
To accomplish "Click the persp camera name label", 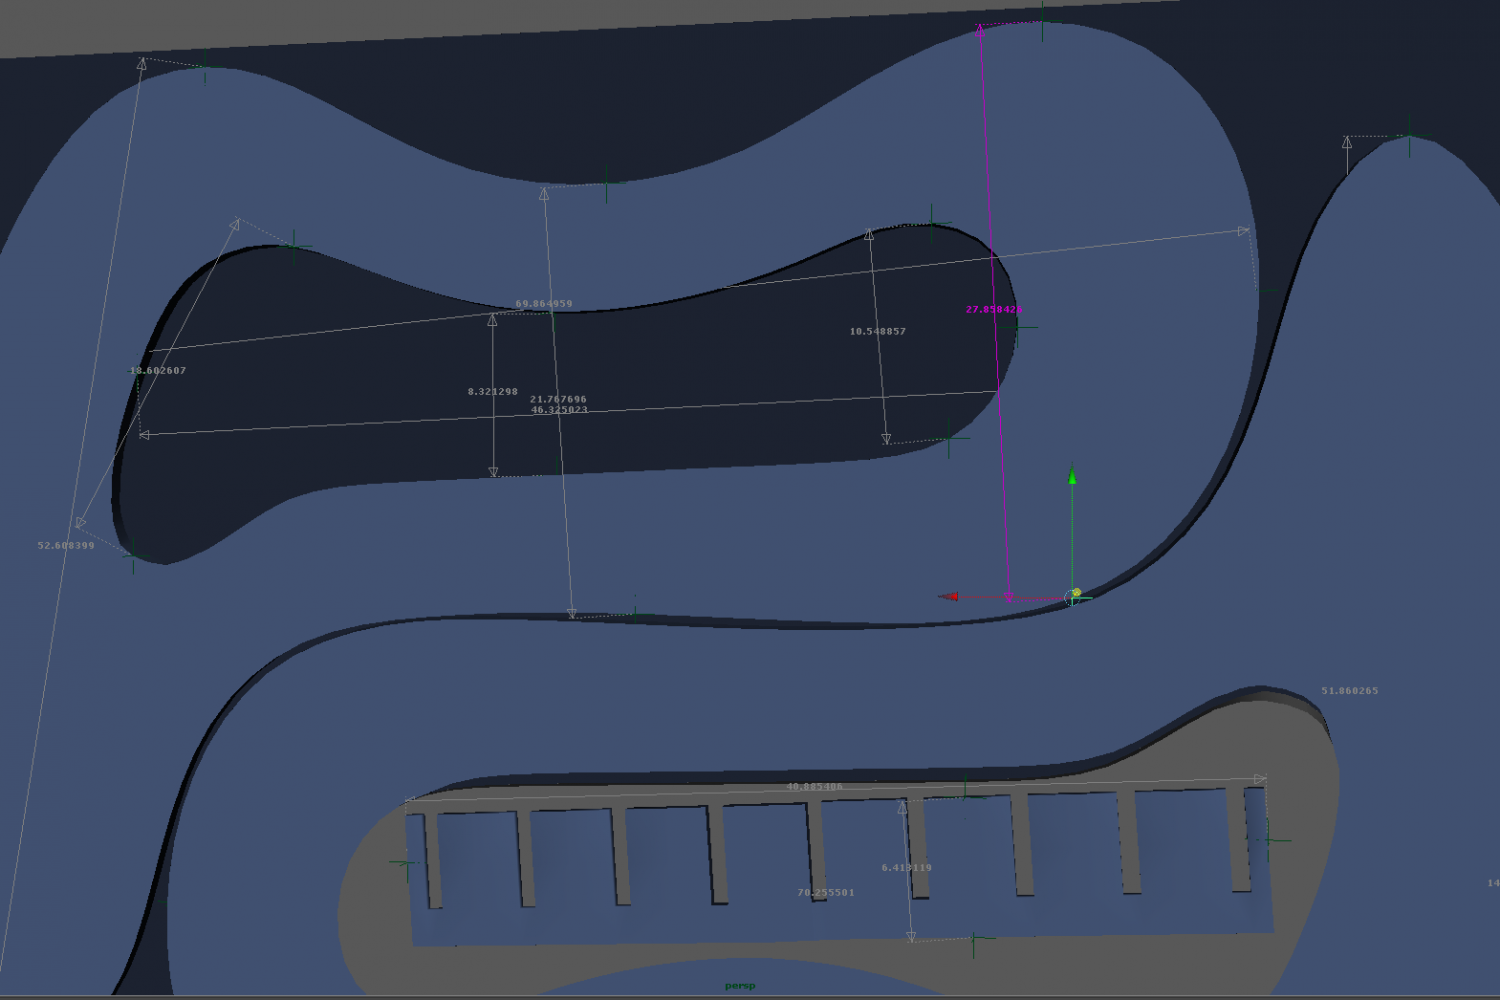I will pos(740,986).
